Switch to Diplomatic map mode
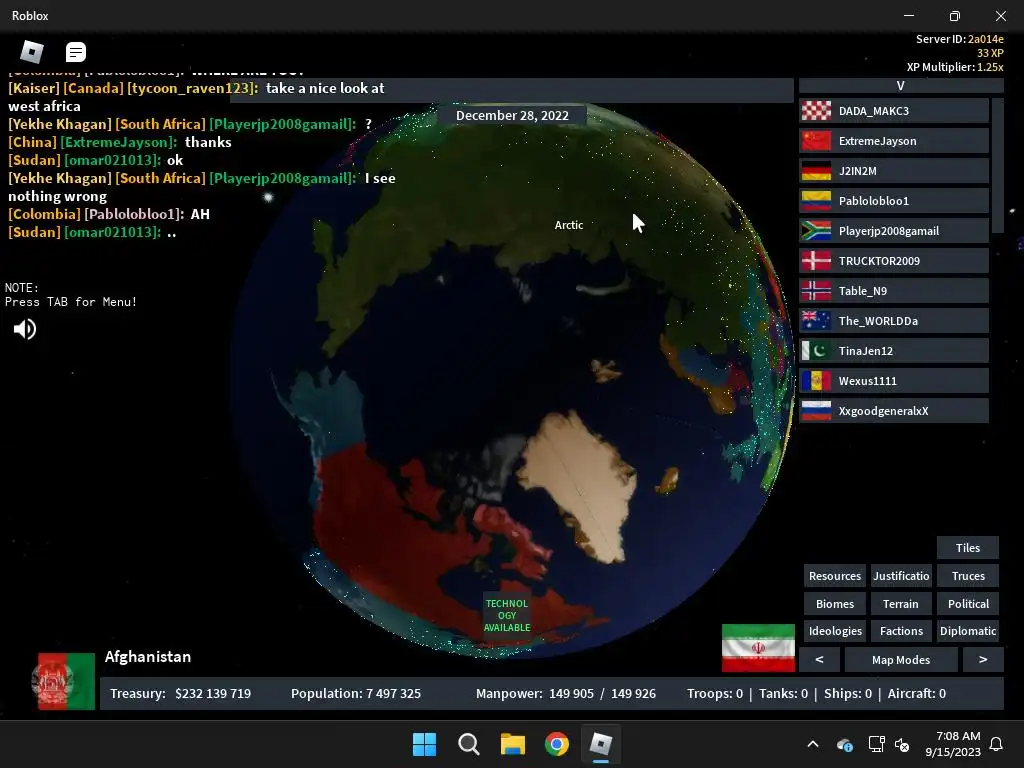1024x768 pixels. click(x=968, y=632)
